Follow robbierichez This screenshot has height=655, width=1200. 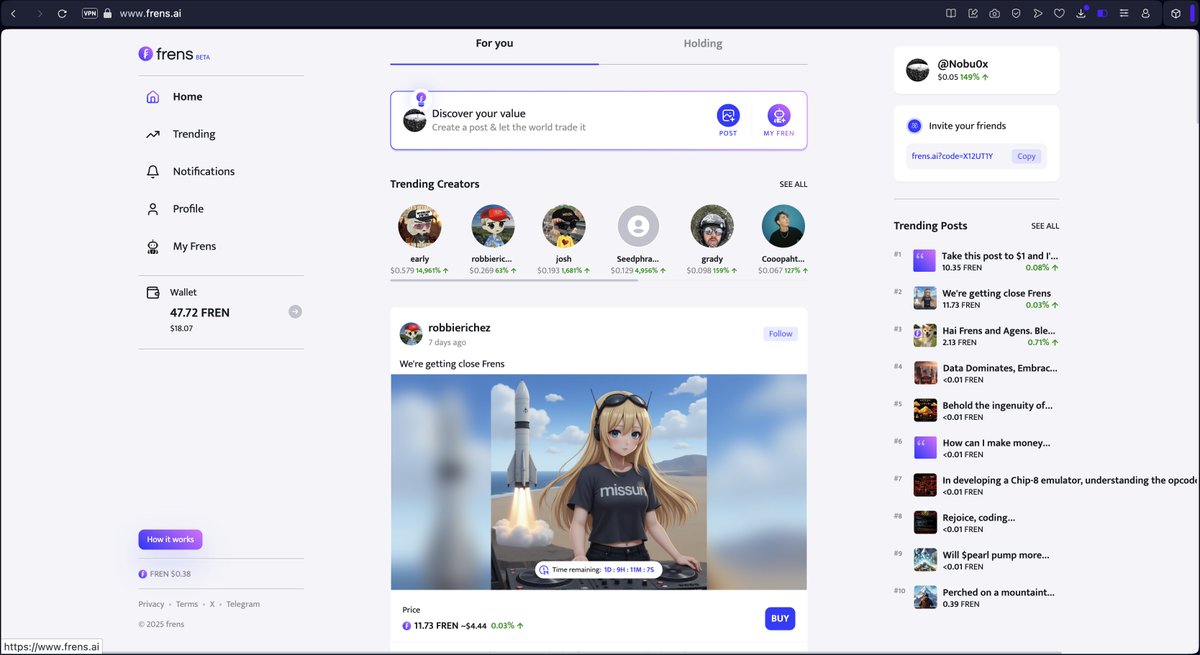click(780, 334)
